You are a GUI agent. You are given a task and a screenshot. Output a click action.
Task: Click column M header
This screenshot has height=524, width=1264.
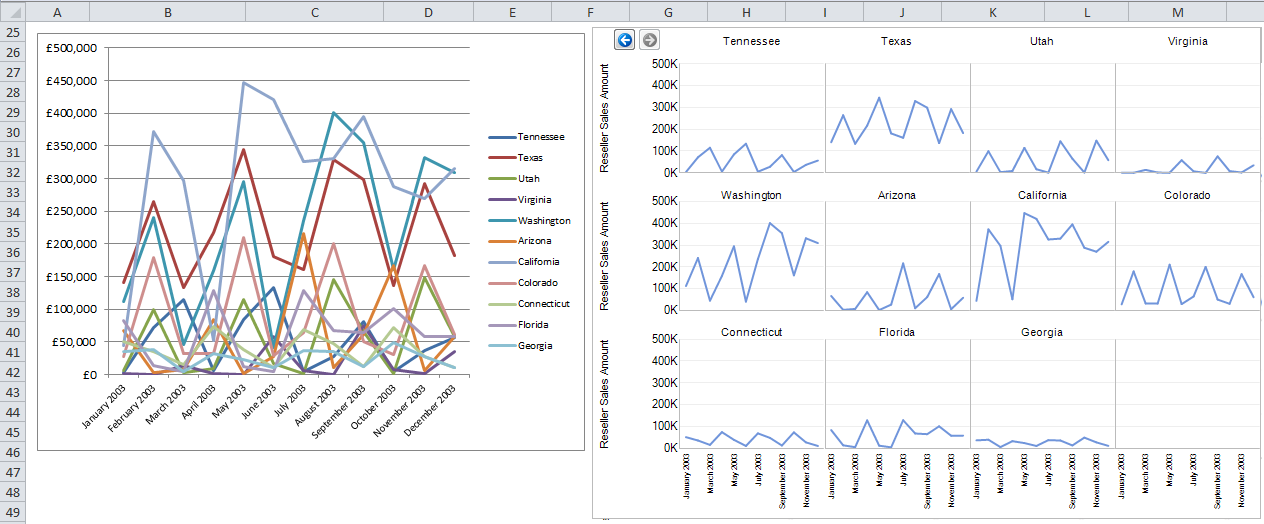(1177, 12)
